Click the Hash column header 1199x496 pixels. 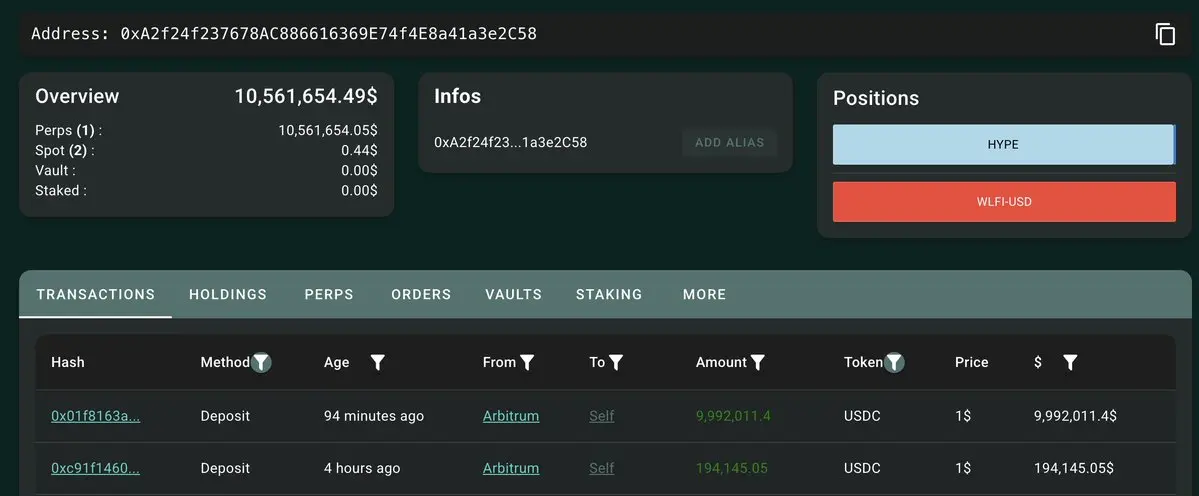point(68,362)
